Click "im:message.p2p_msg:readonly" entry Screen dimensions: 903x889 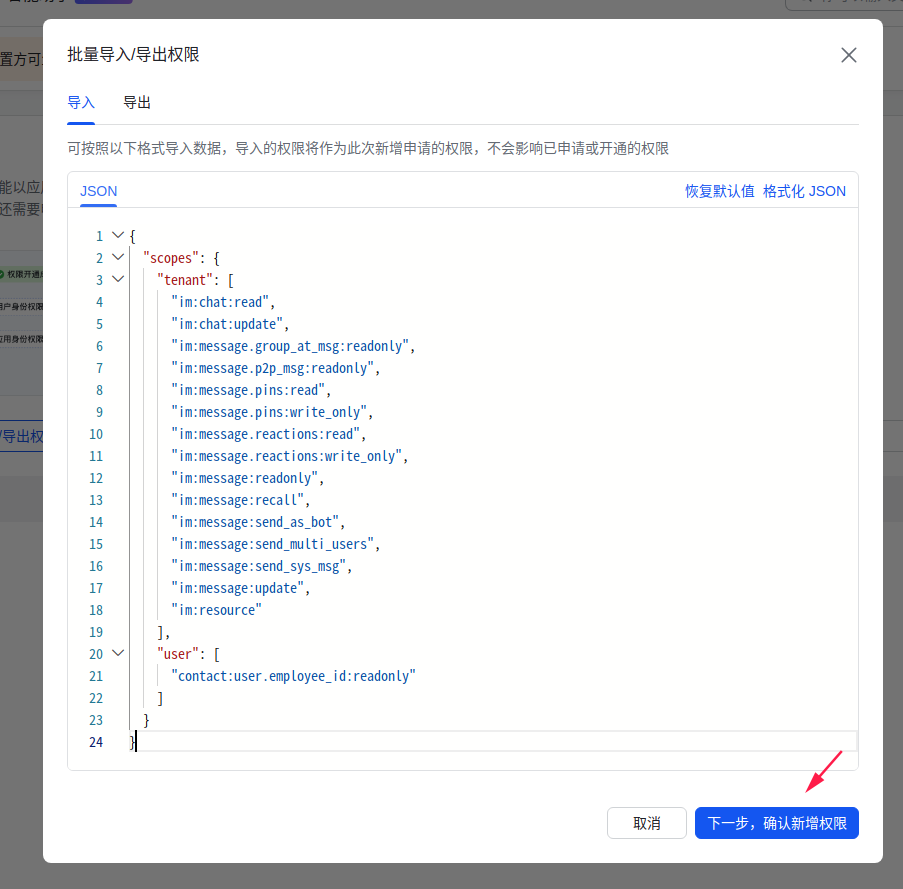pyautogui.click(x=272, y=368)
